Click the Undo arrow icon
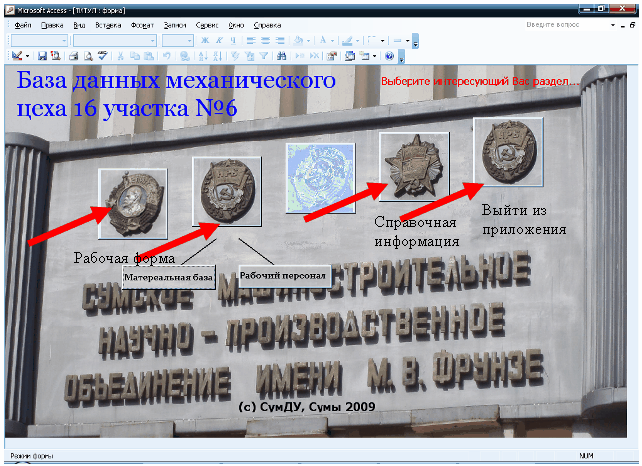The width and height of the screenshot is (642, 466). tap(167, 56)
